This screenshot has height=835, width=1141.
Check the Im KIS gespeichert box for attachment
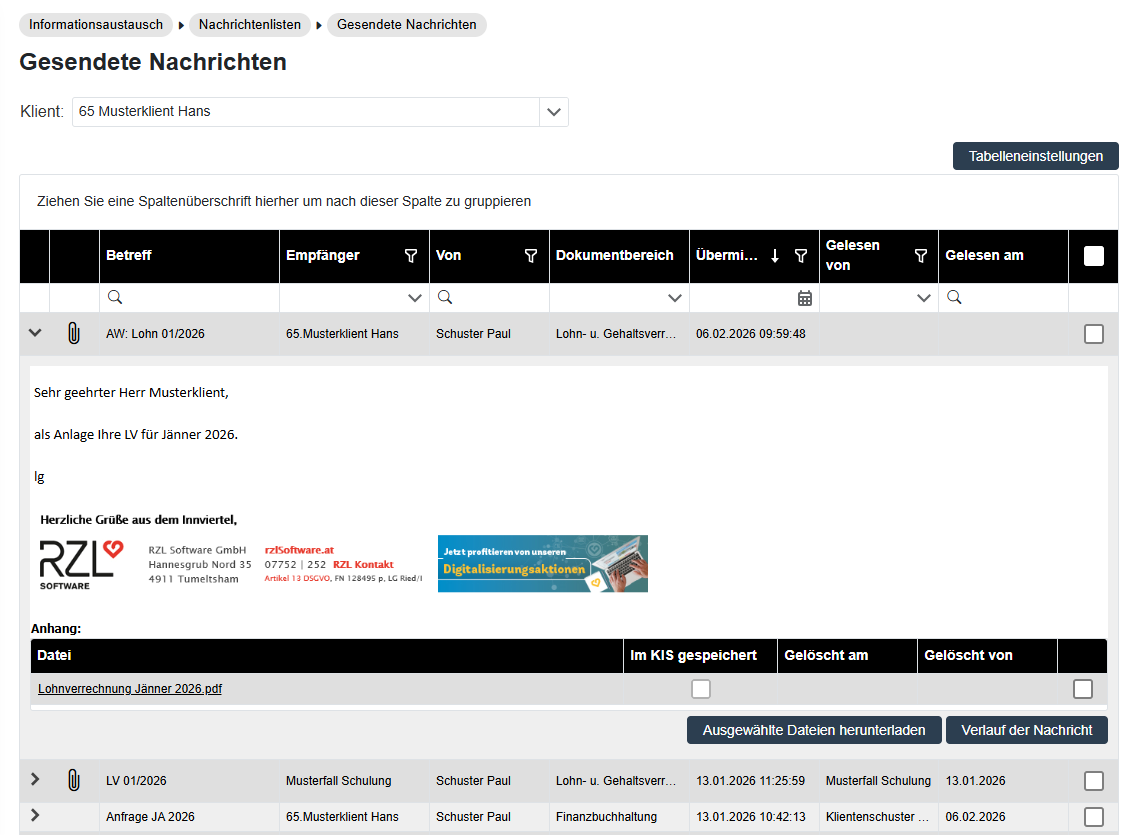click(701, 689)
